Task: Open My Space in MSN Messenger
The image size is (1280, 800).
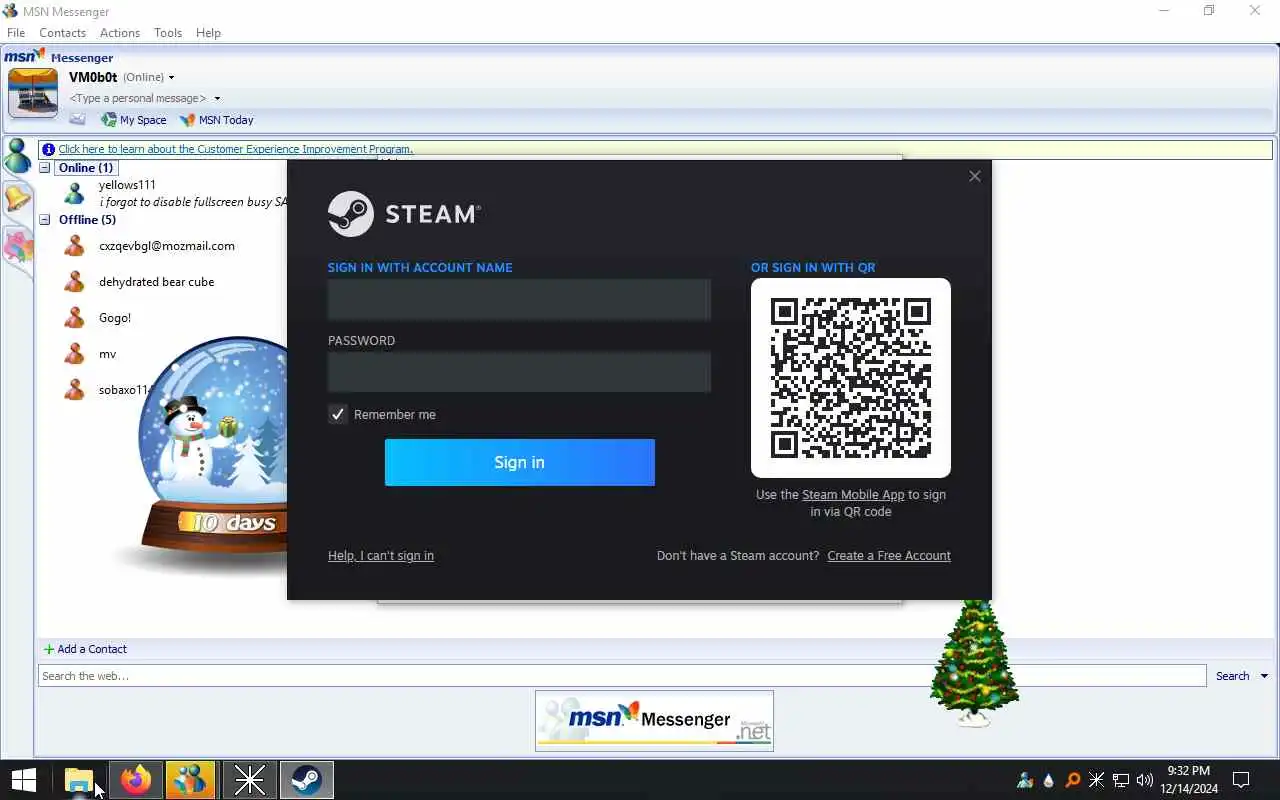Action: pos(134,120)
